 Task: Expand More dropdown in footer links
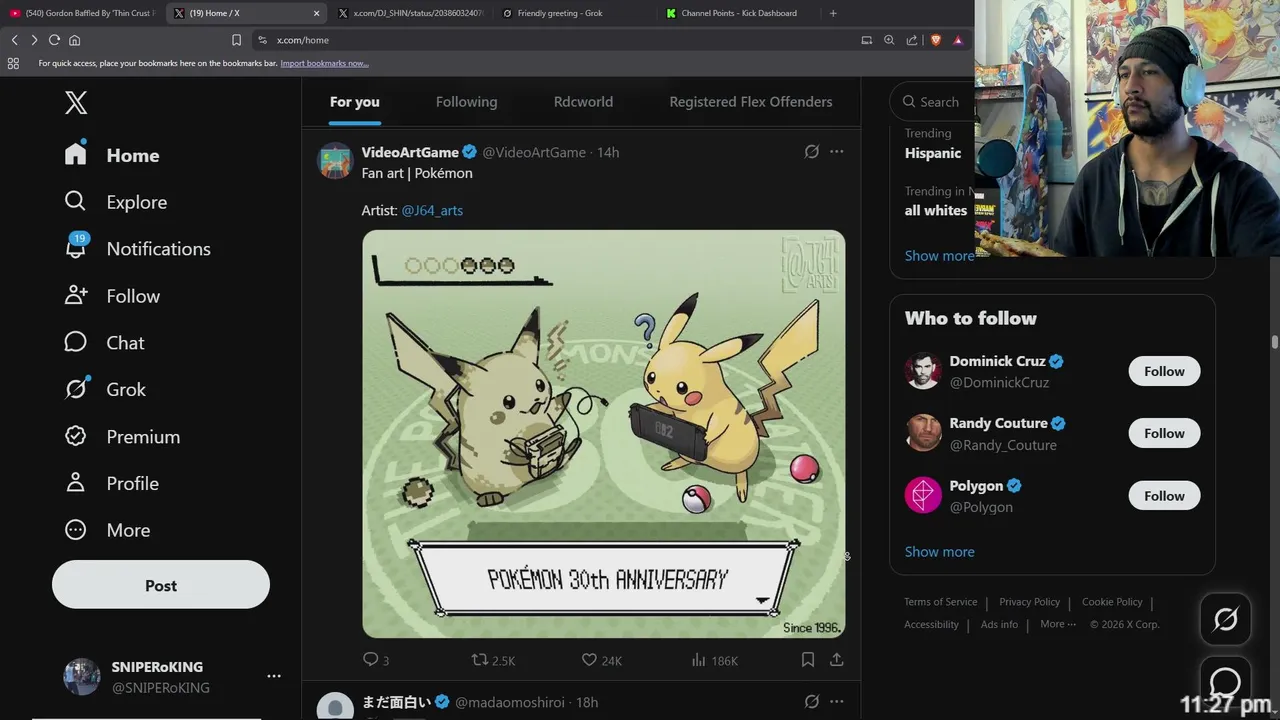click(1058, 624)
